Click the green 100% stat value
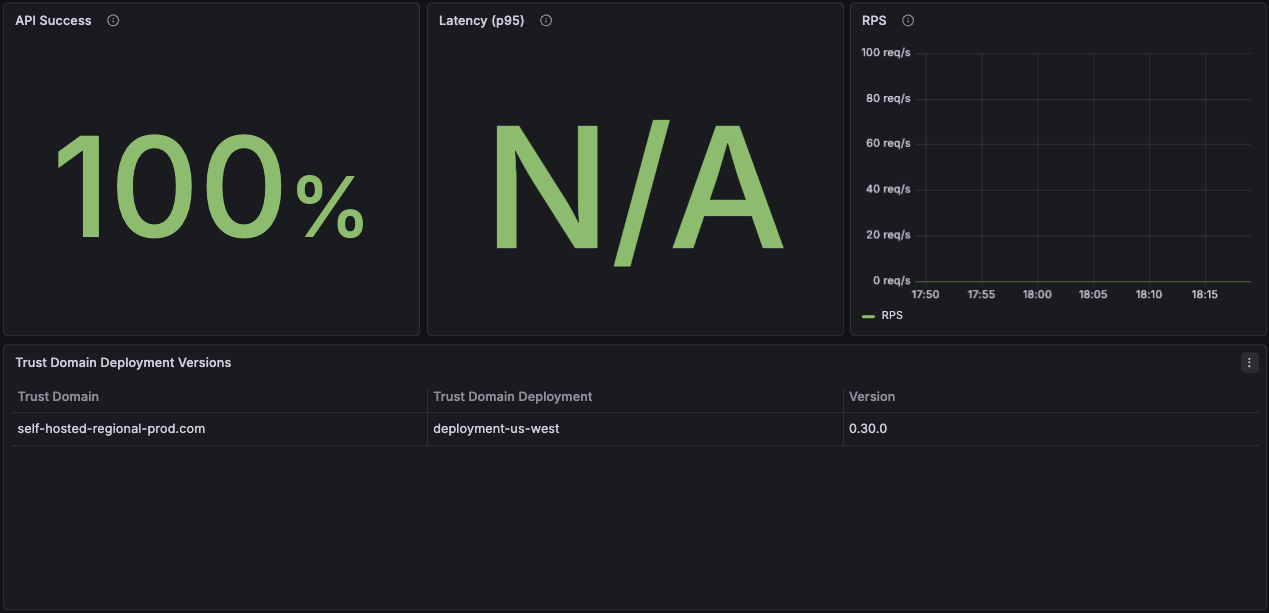 210,185
